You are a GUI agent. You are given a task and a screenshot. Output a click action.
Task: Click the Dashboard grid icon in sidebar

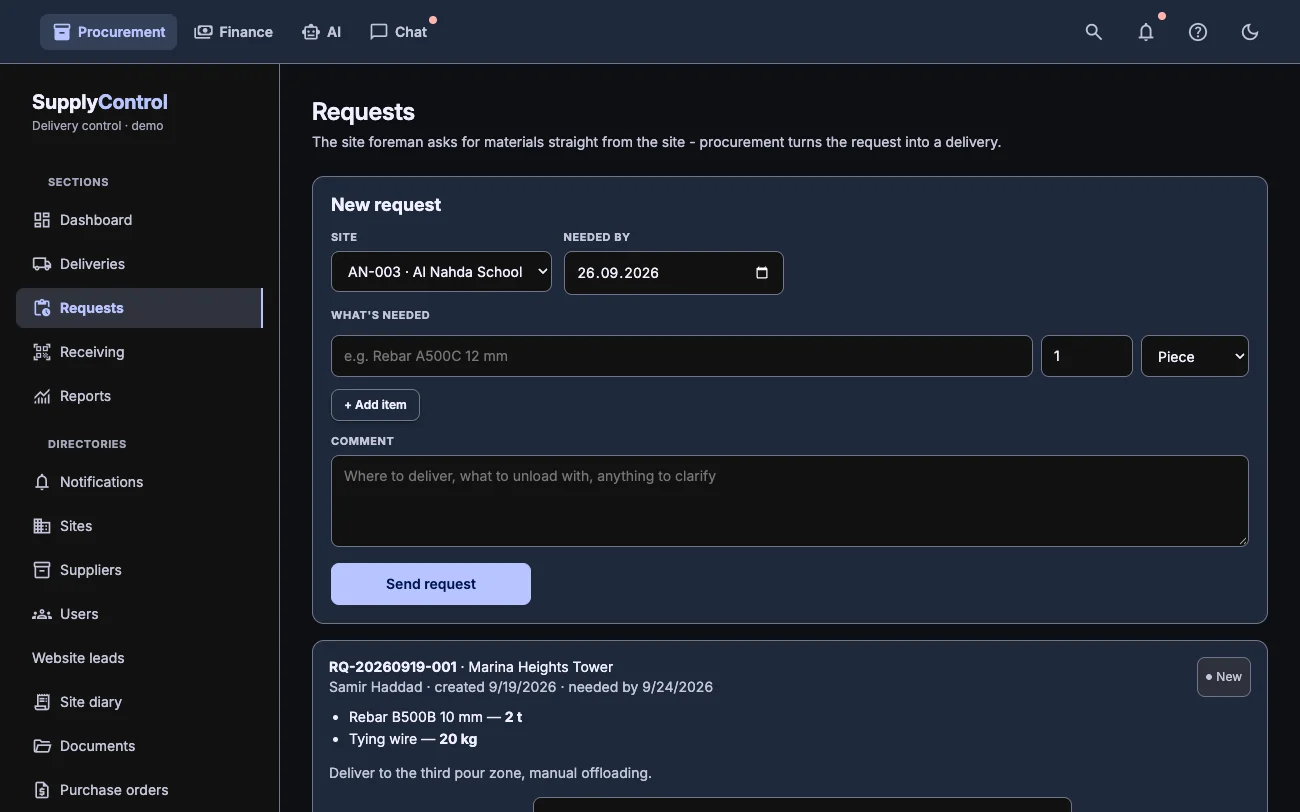[42, 220]
